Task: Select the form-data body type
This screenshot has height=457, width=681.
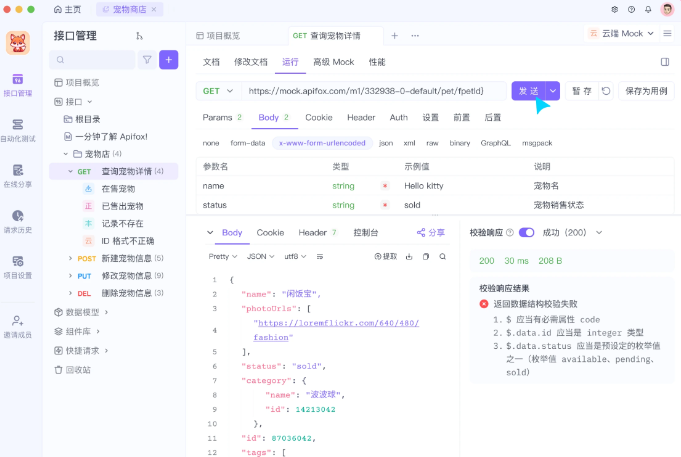Action: pyautogui.click(x=248, y=143)
